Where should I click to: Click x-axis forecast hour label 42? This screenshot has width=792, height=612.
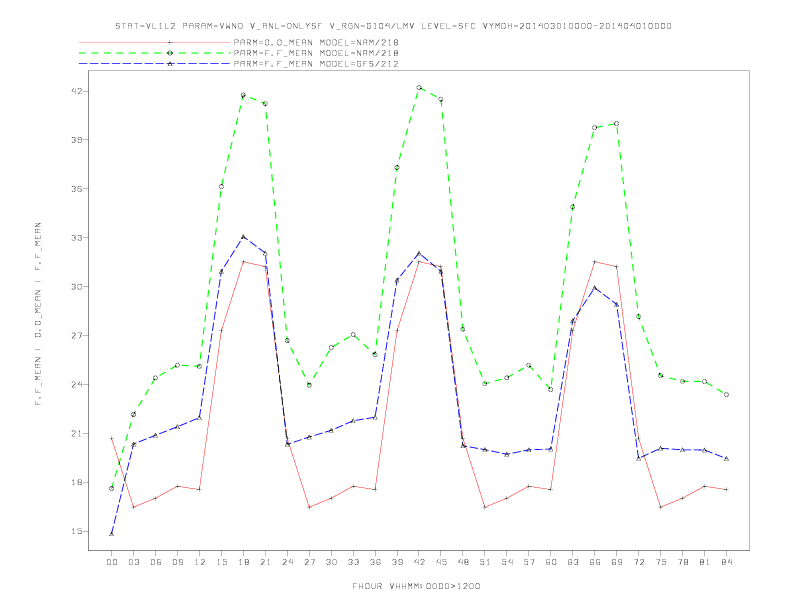pos(419,562)
